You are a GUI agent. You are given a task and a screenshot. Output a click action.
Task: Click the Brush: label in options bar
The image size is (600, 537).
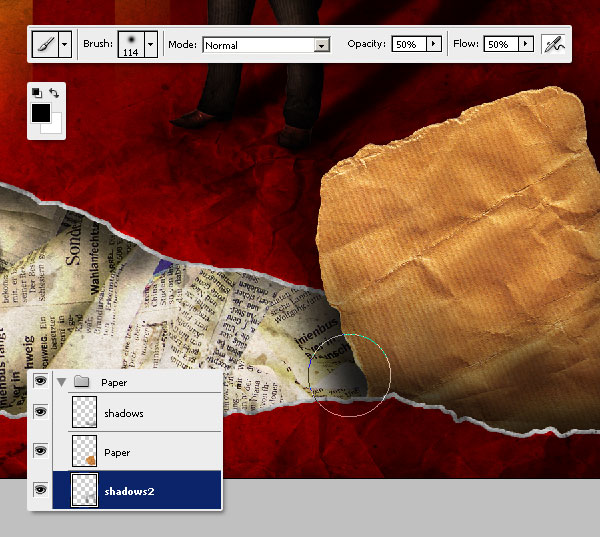[x=98, y=44]
